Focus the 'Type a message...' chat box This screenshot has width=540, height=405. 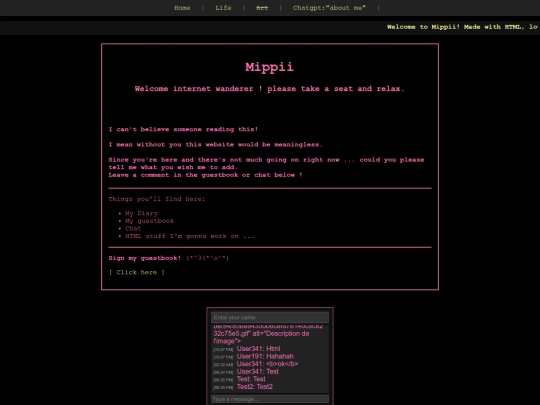(x=270, y=399)
